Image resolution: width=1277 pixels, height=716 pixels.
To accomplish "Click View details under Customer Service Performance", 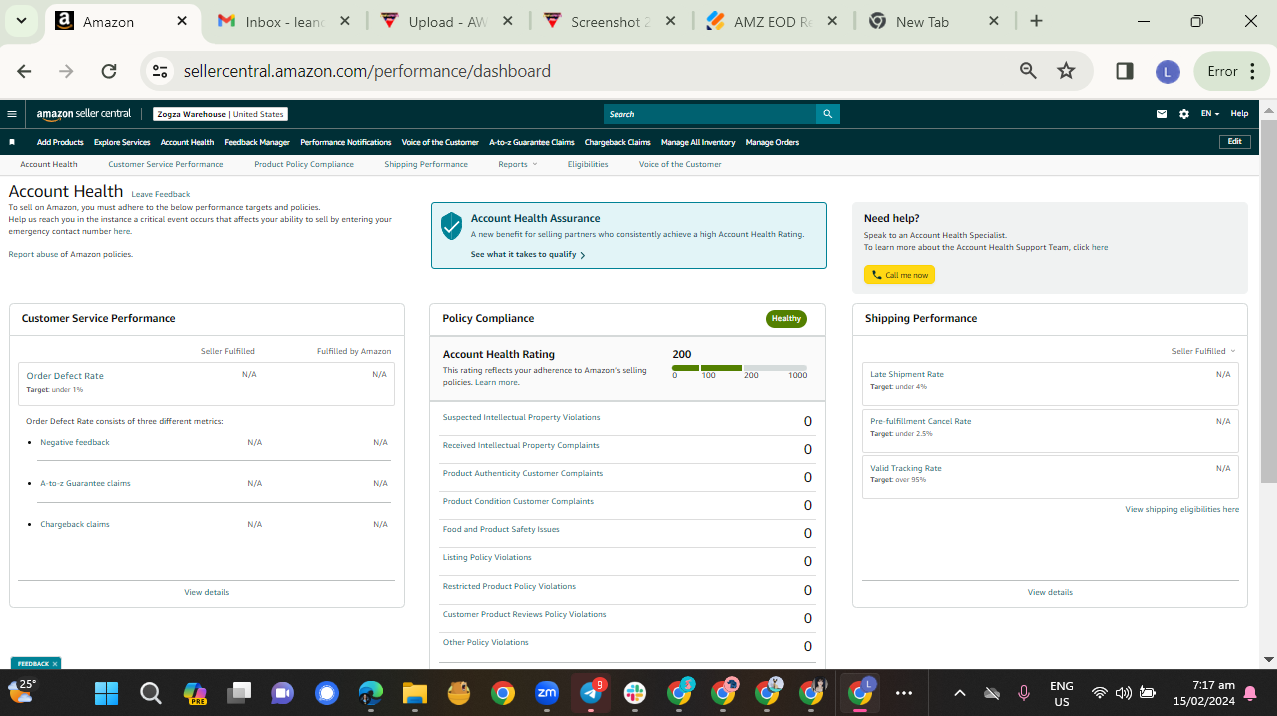I will (x=207, y=592).
